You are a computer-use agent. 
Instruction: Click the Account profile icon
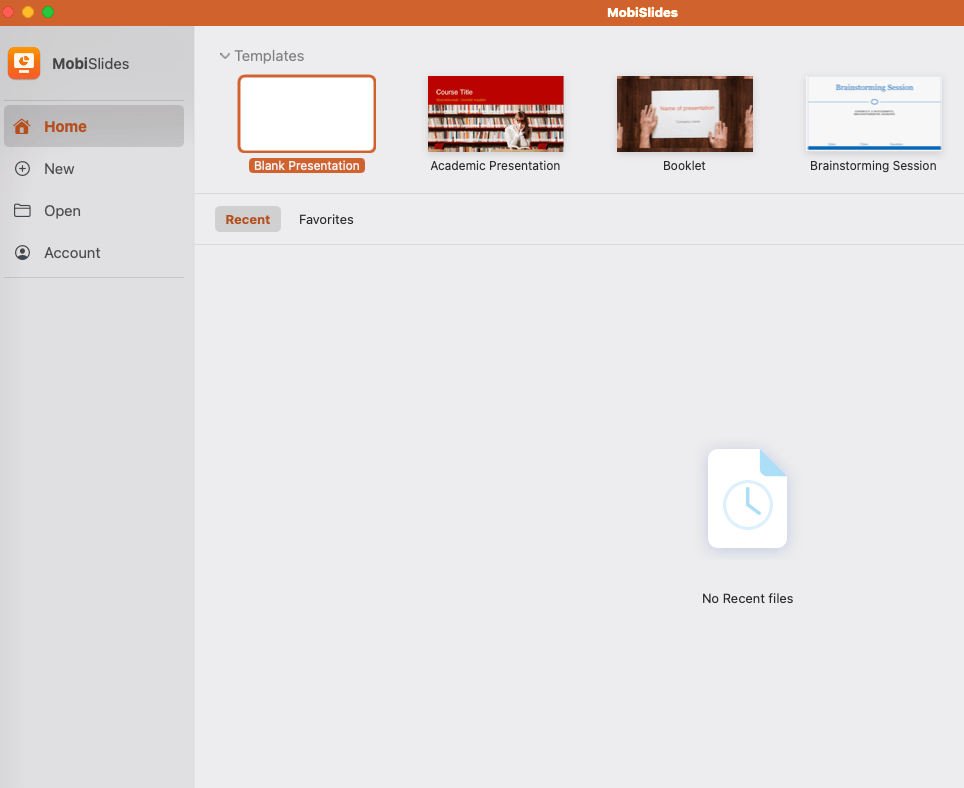(22, 253)
